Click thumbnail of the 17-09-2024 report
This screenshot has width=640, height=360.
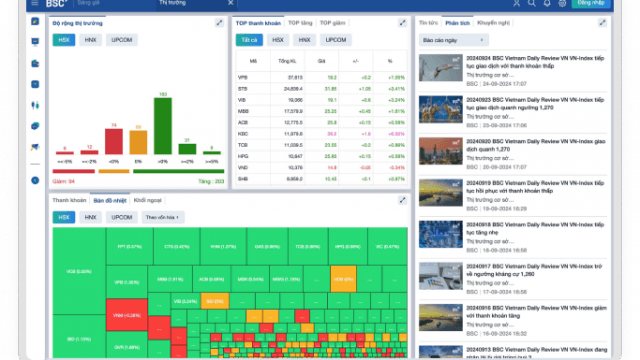(441, 276)
